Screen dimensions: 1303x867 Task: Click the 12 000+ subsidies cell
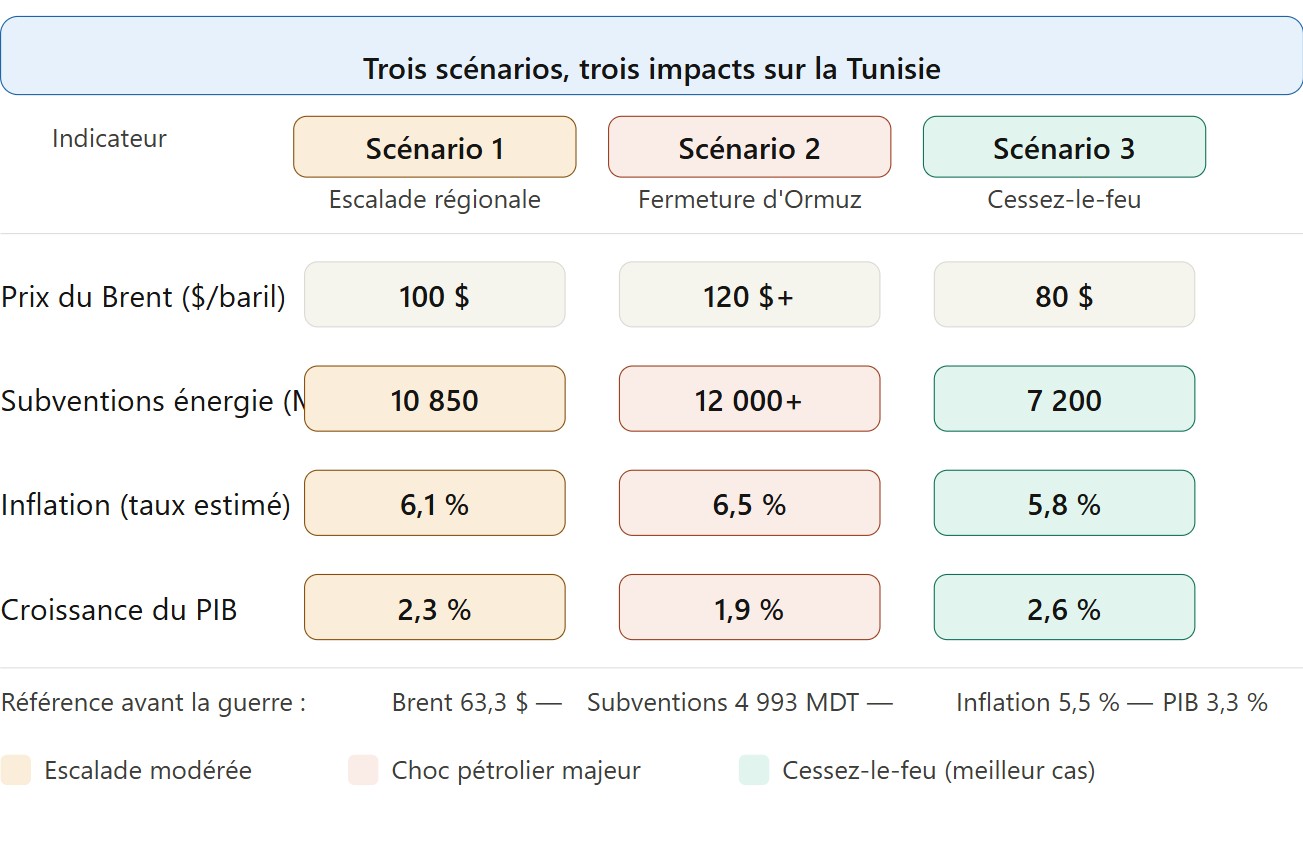pos(749,399)
